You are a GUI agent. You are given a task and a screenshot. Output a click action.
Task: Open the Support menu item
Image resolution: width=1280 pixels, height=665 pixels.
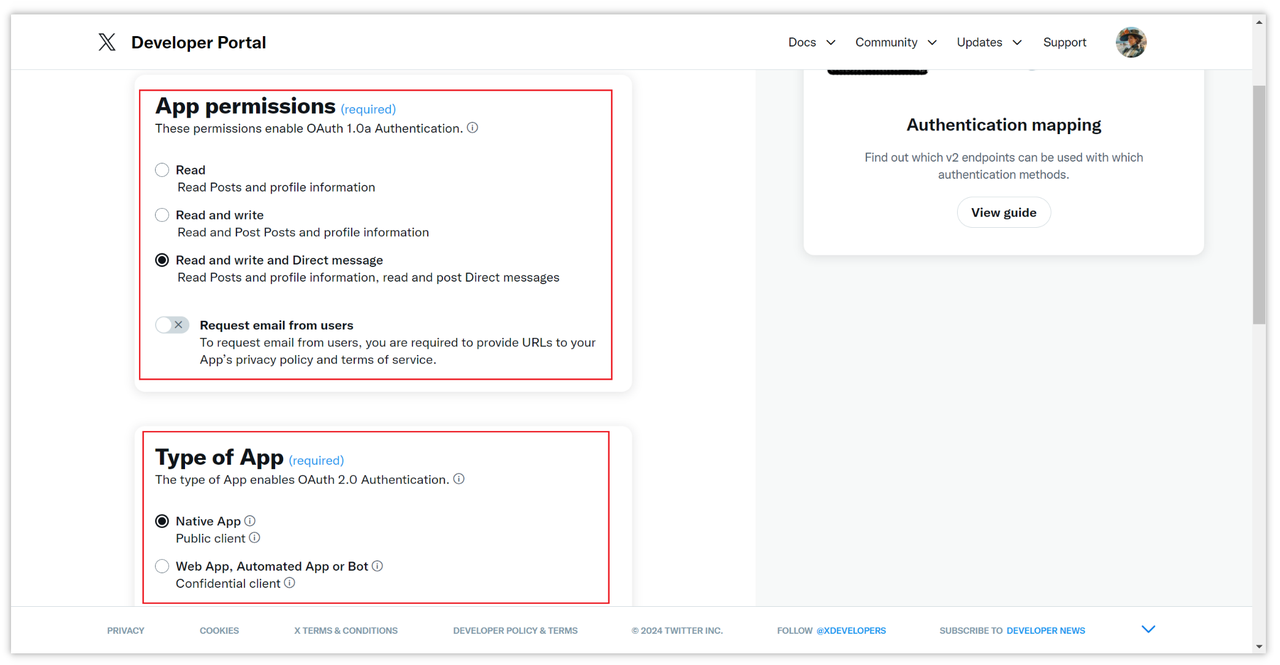[1064, 42]
